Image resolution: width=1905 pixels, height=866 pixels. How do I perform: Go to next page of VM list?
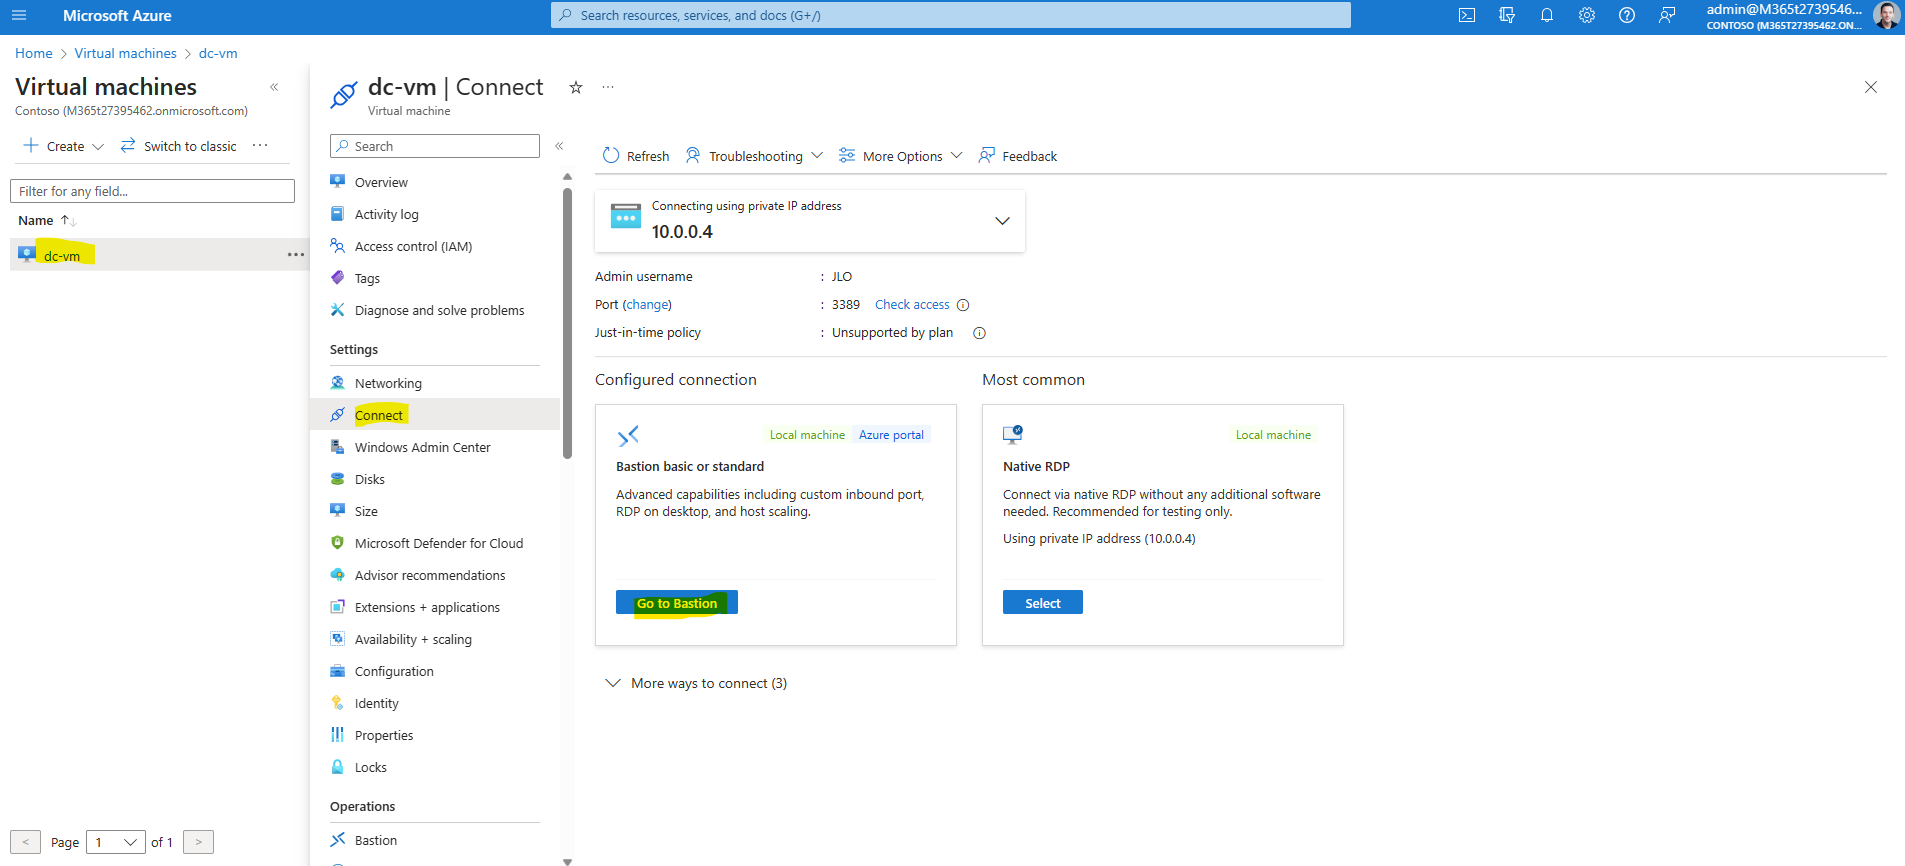199,842
